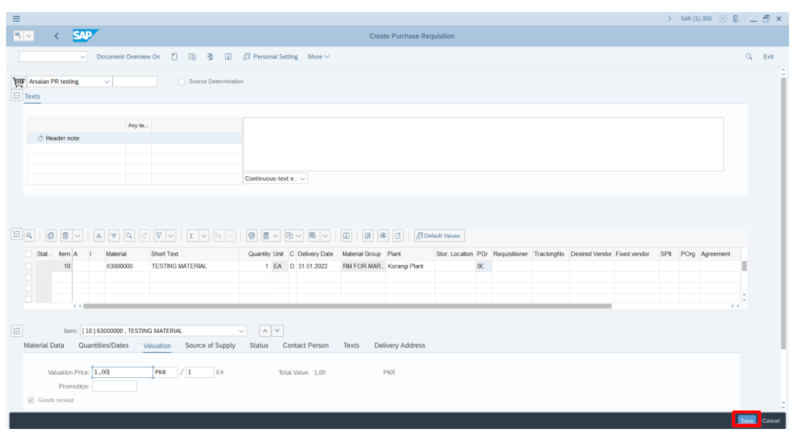The width and height of the screenshot is (800, 437).
Task: Expand the More menu in the toolbar
Action: coord(319,56)
